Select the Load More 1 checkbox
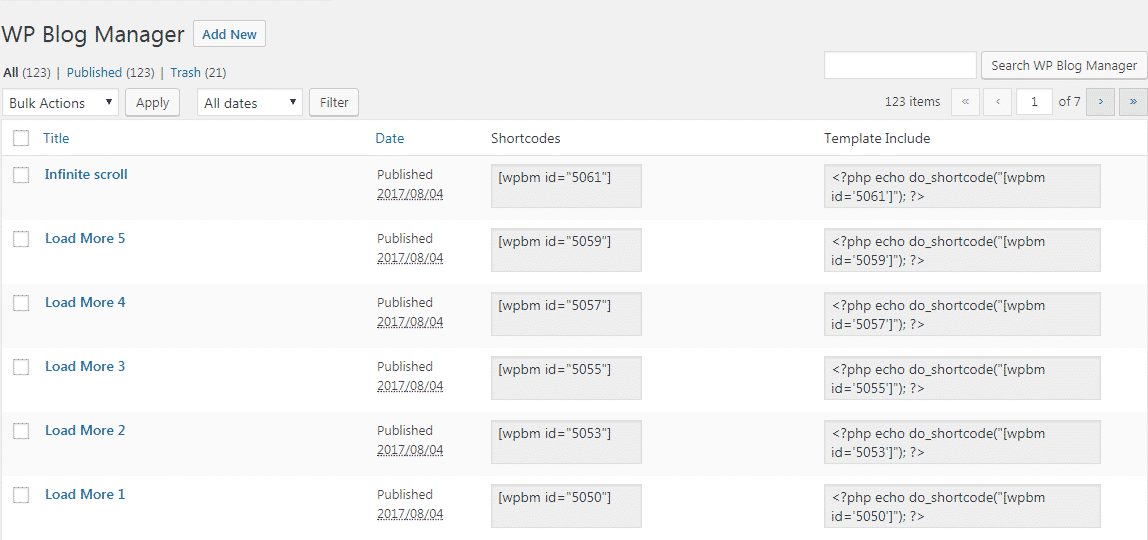The height and width of the screenshot is (540, 1148). coord(21,495)
